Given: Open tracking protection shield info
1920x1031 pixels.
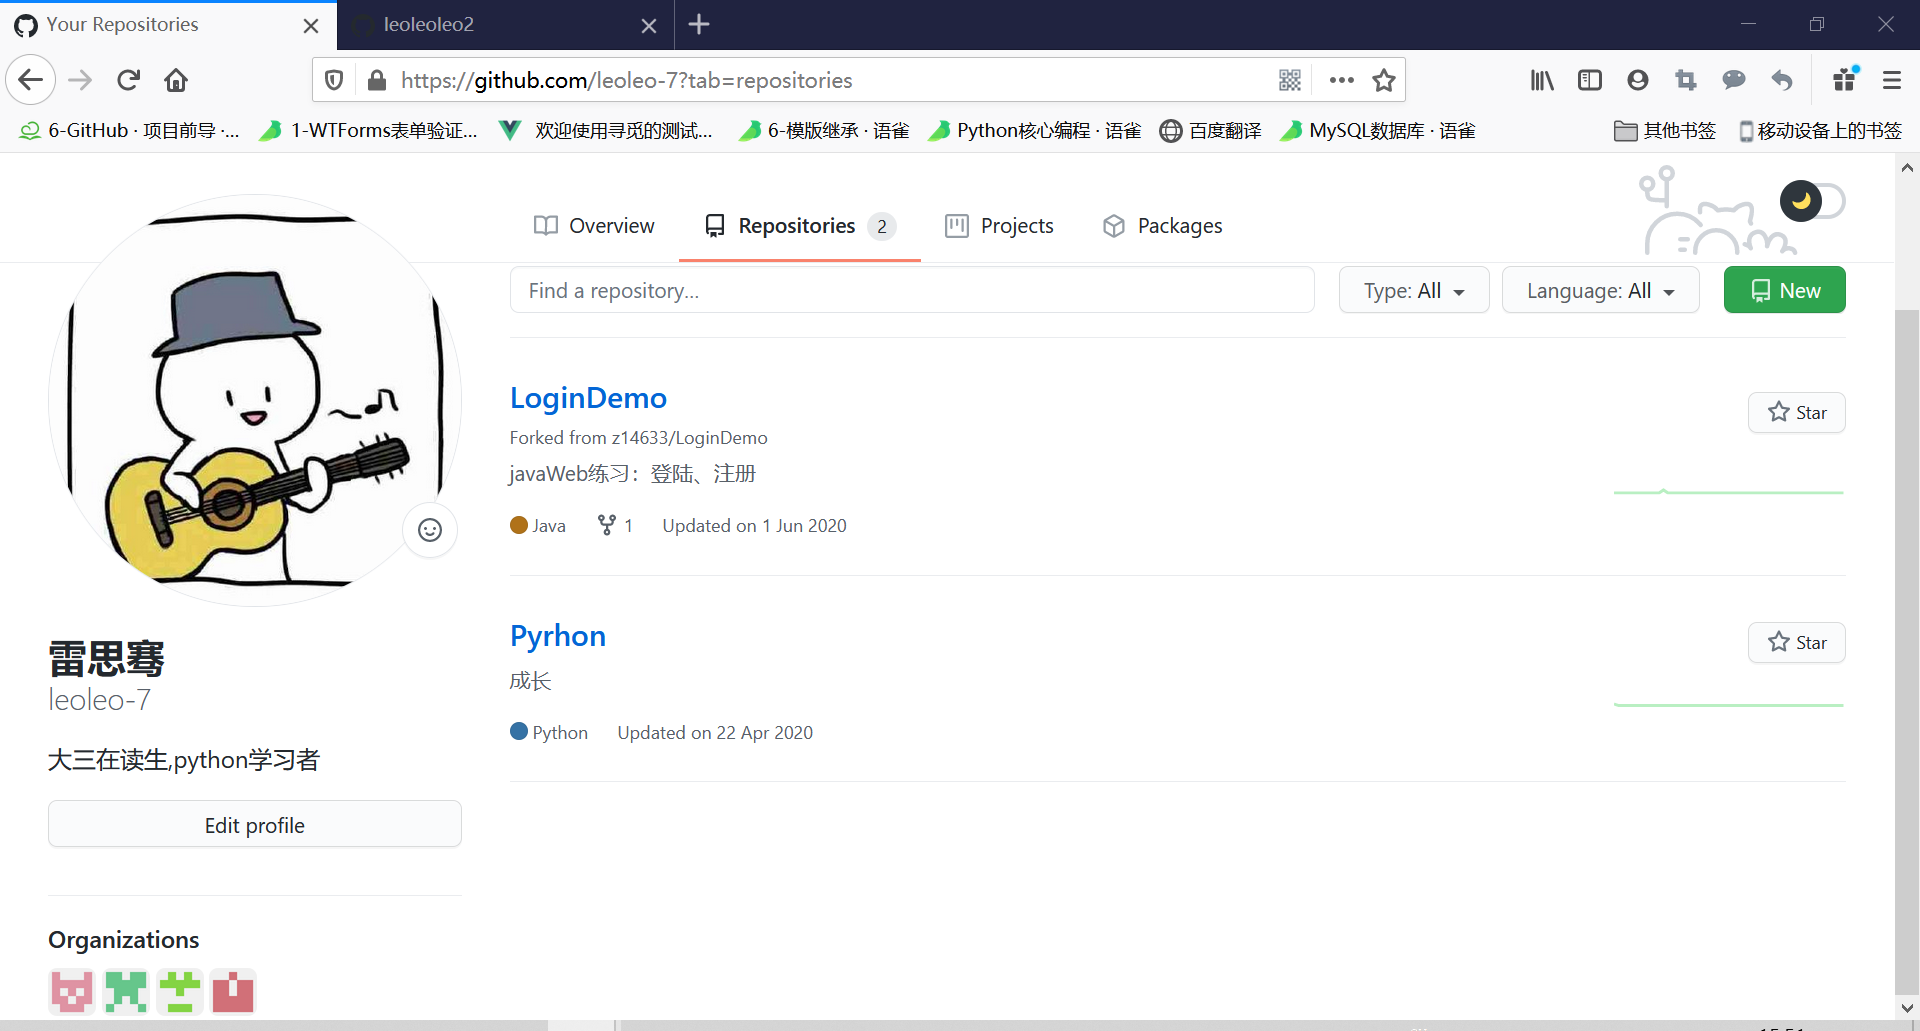Looking at the screenshot, I should point(335,80).
